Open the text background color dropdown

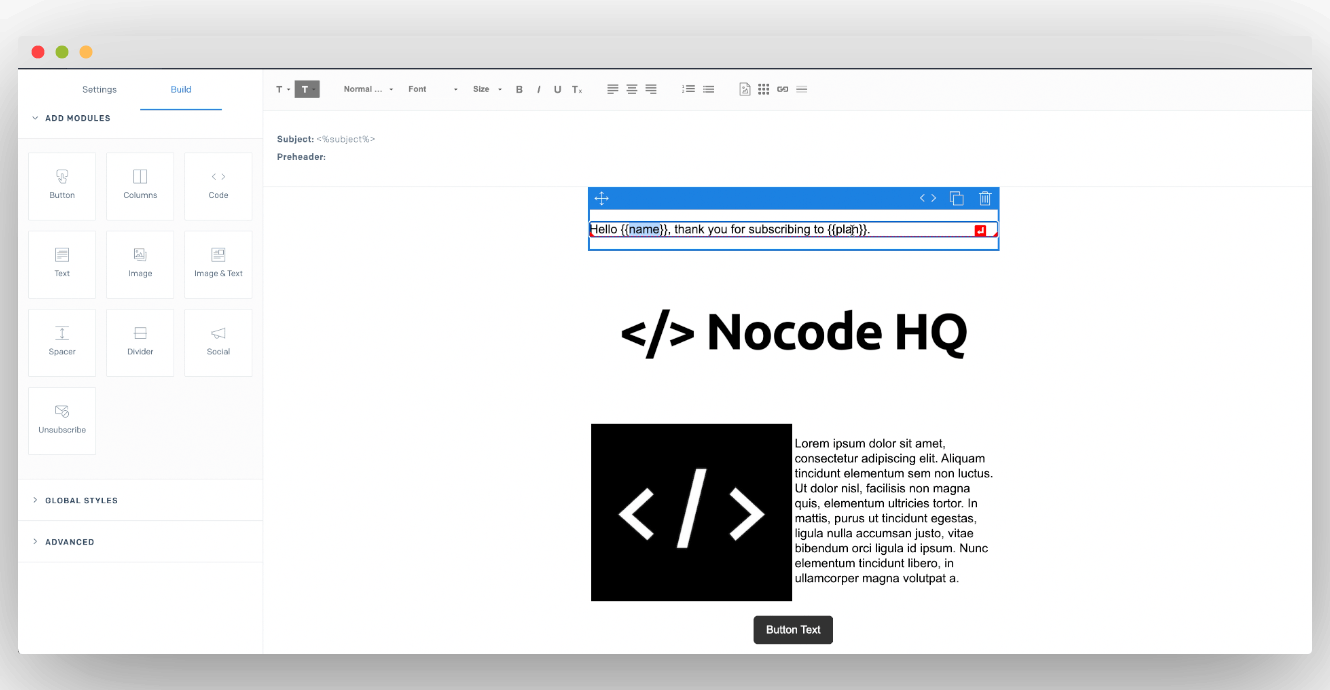307,89
